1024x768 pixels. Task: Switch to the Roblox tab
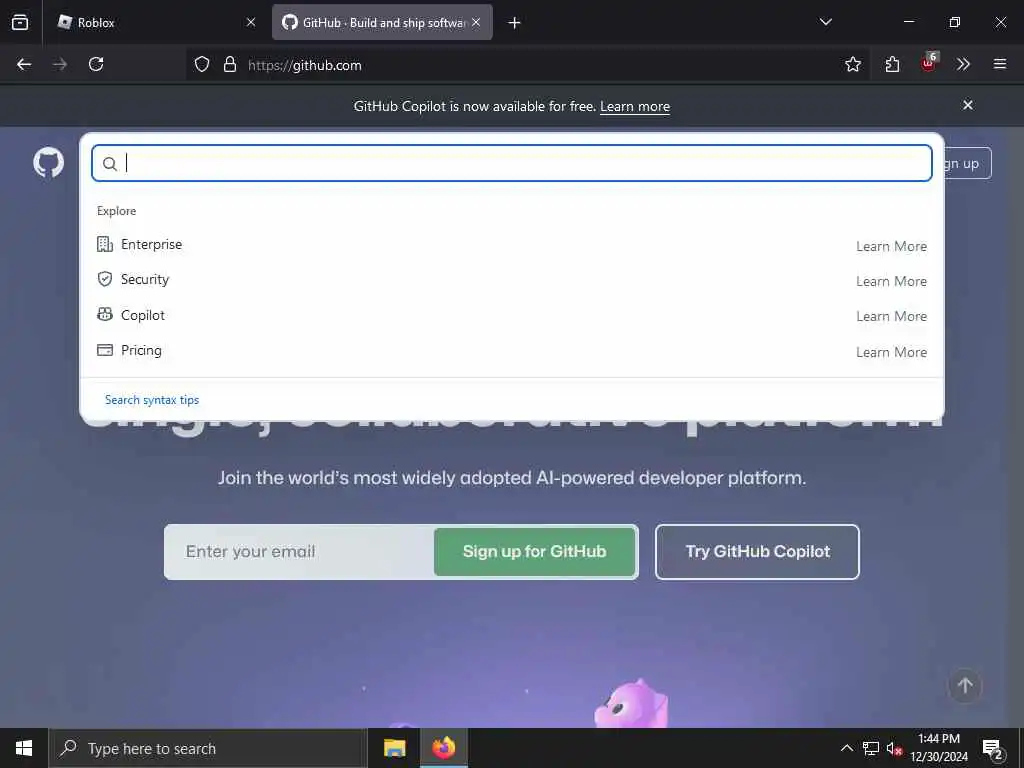point(153,23)
